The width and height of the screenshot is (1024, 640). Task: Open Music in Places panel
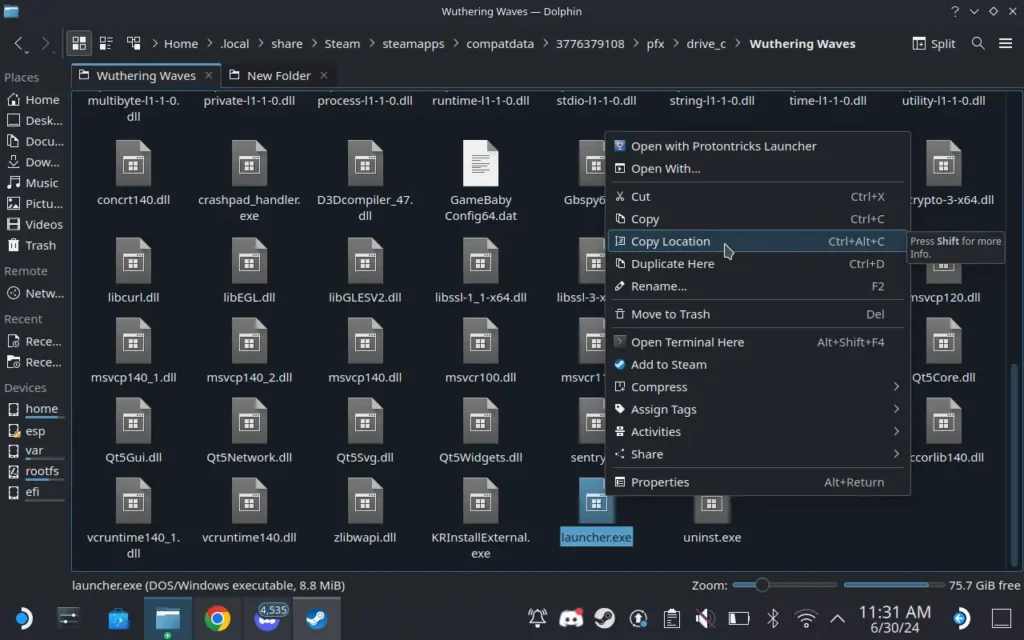pos(34,183)
